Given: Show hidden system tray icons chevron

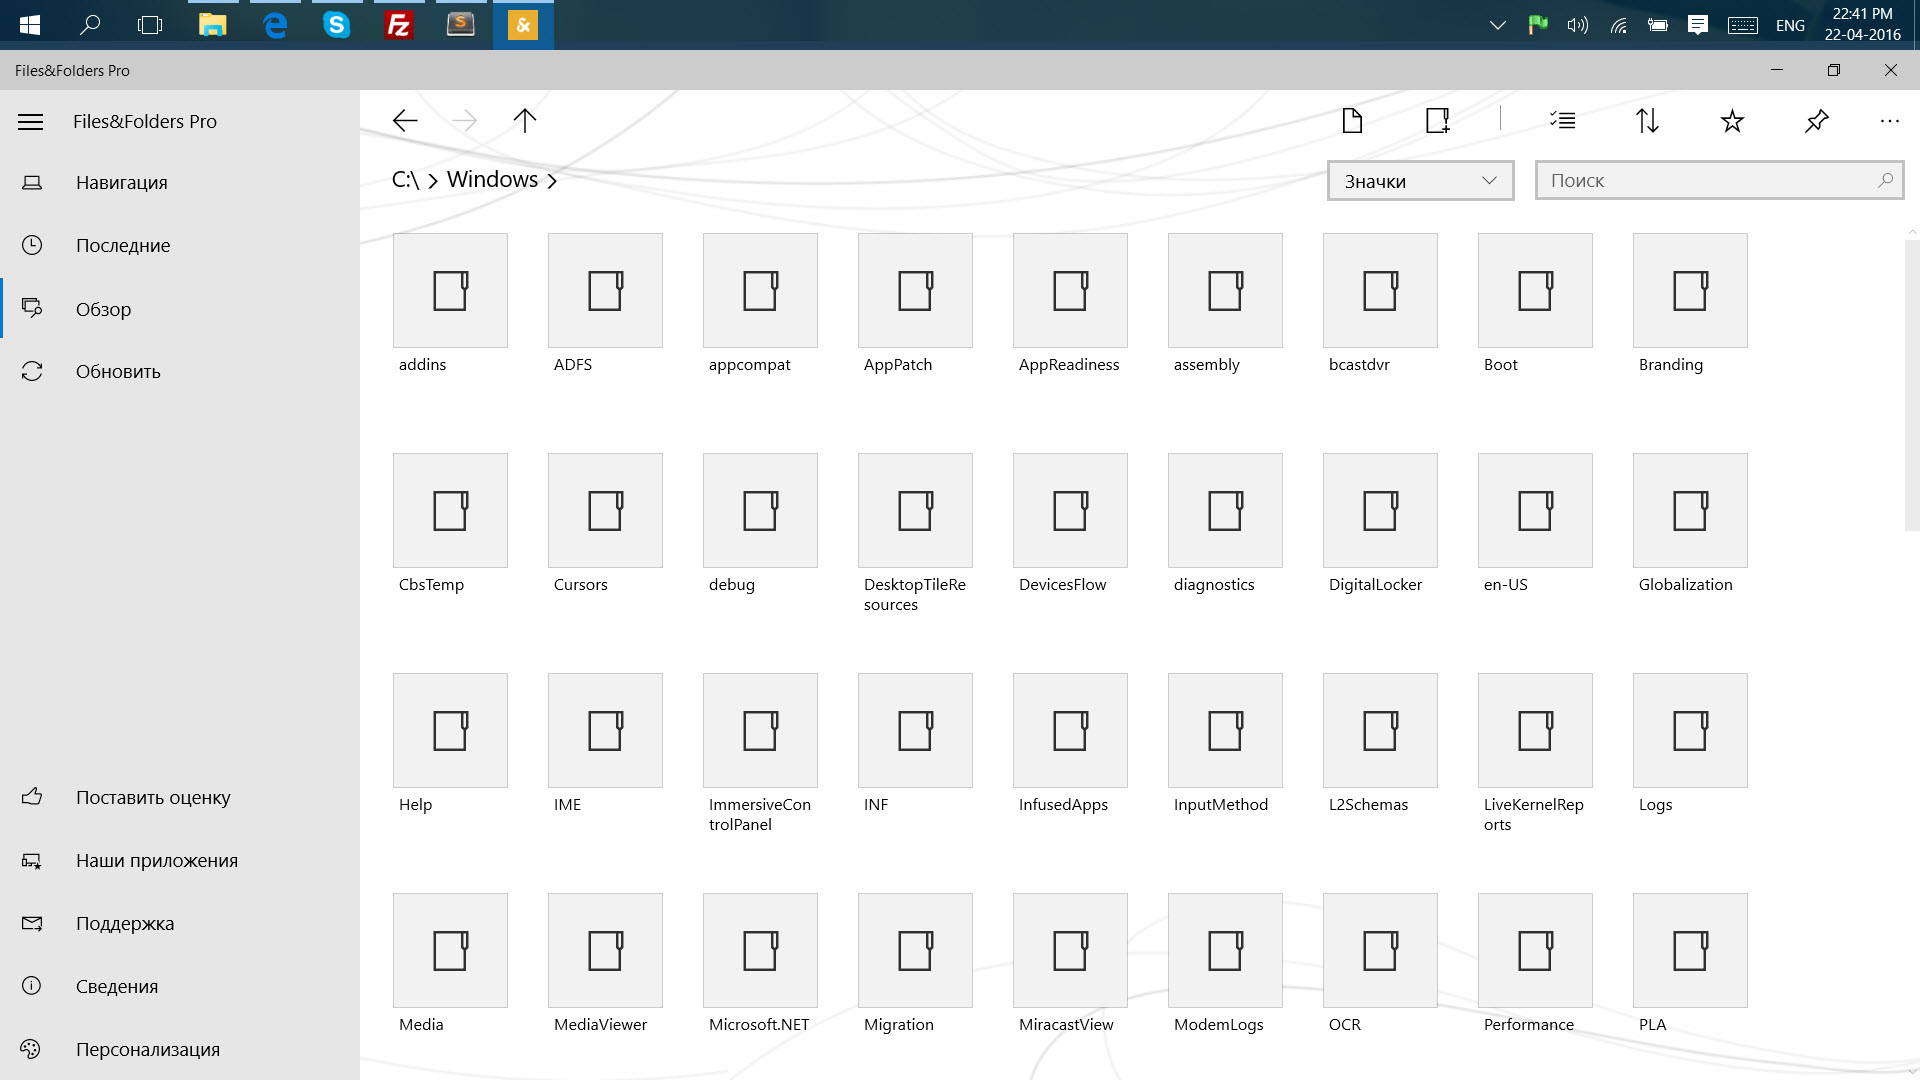Looking at the screenshot, I should tap(1497, 25).
